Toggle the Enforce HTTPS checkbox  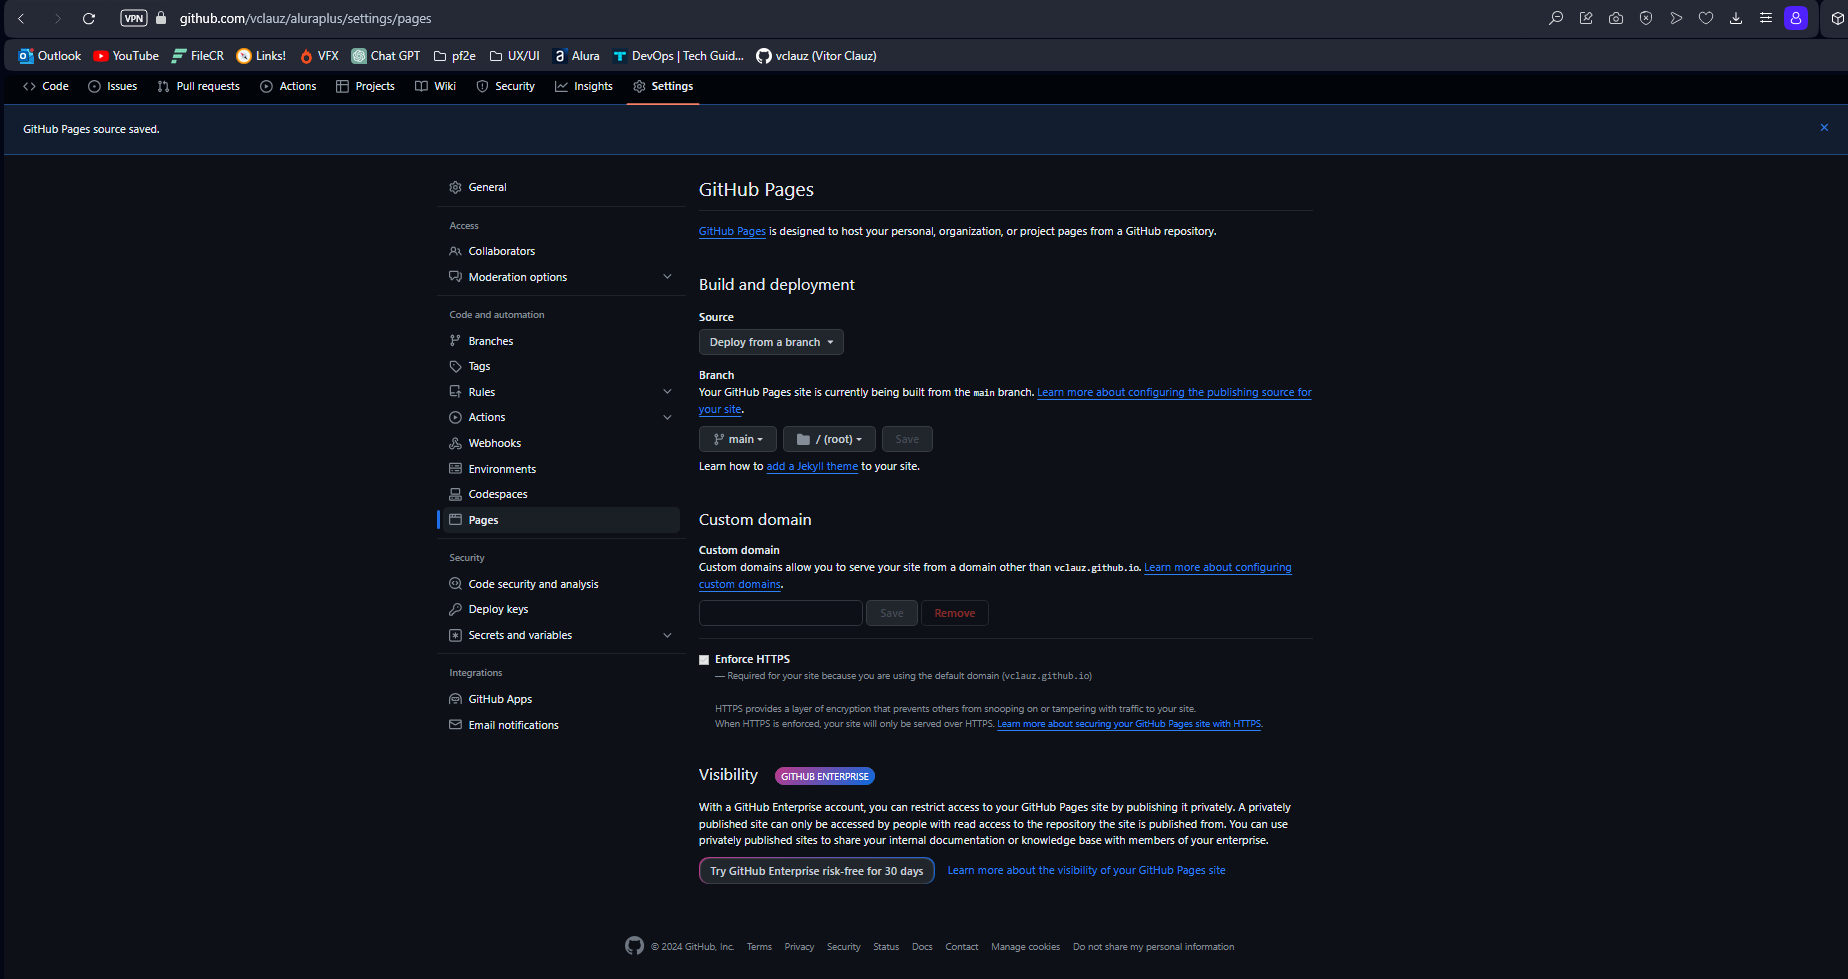[x=704, y=659]
